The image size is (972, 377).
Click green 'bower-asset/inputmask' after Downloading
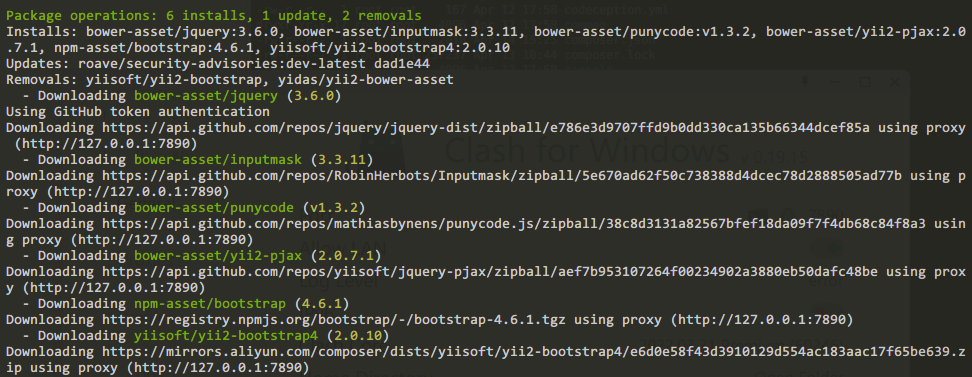[218, 160]
